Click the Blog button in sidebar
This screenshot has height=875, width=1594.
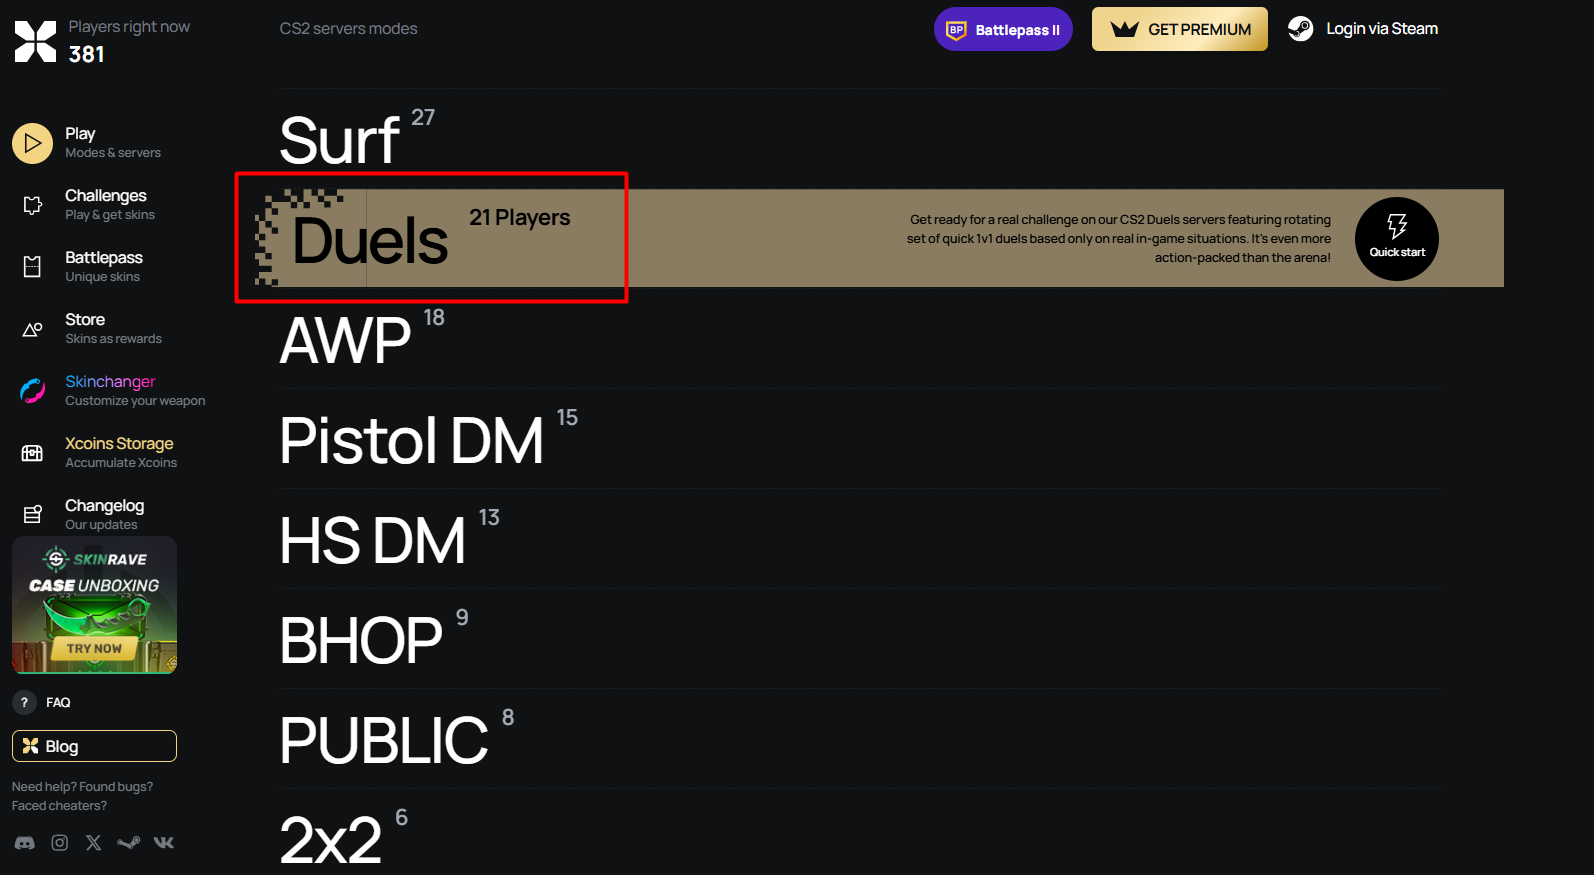pos(94,746)
